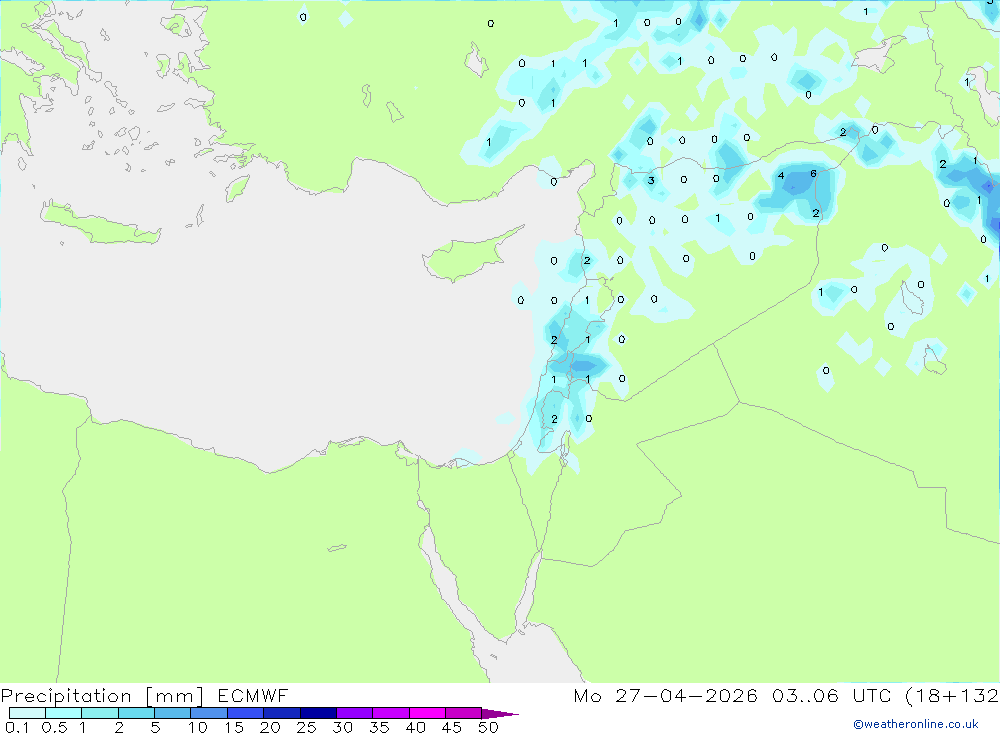Click the legend label "0.1"
1000x733 pixels.
coord(17,727)
